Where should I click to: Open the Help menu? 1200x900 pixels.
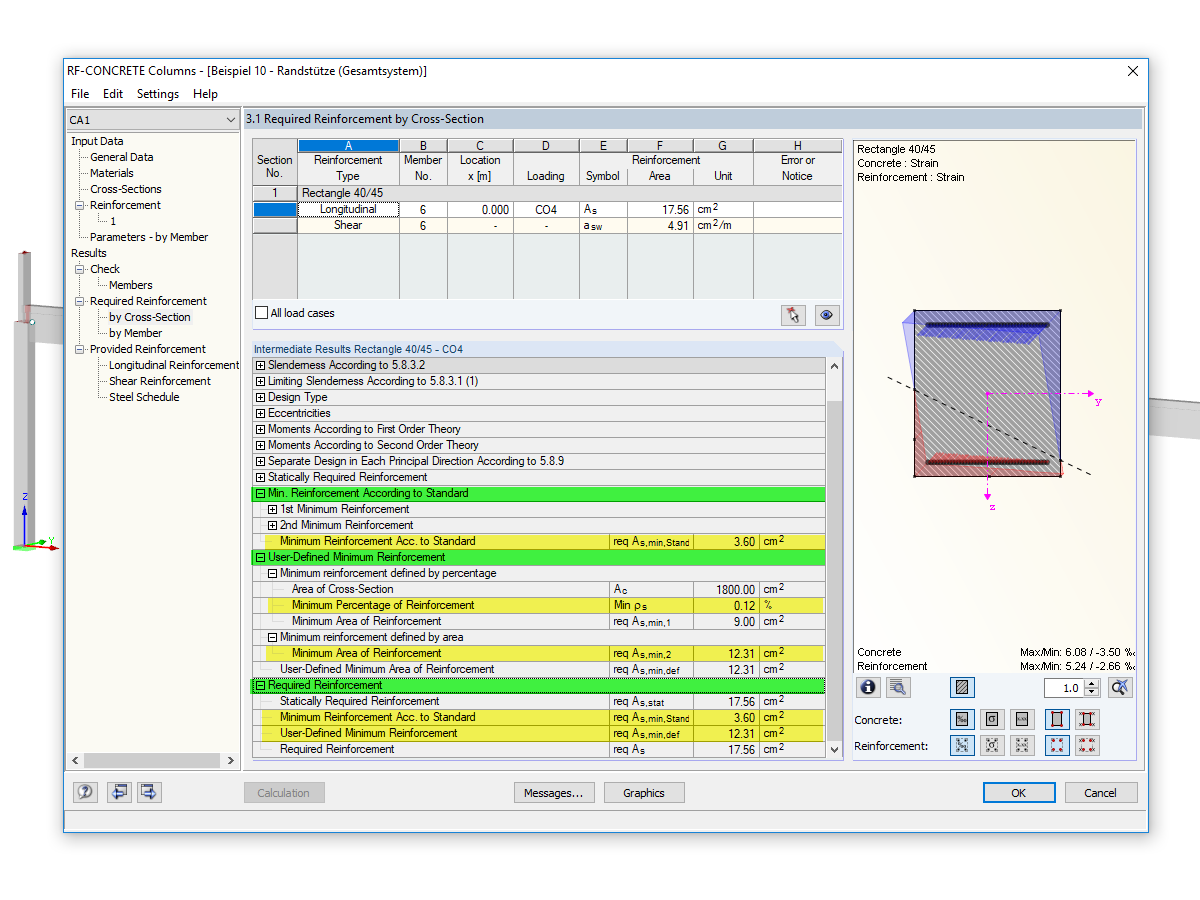[x=205, y=94]
